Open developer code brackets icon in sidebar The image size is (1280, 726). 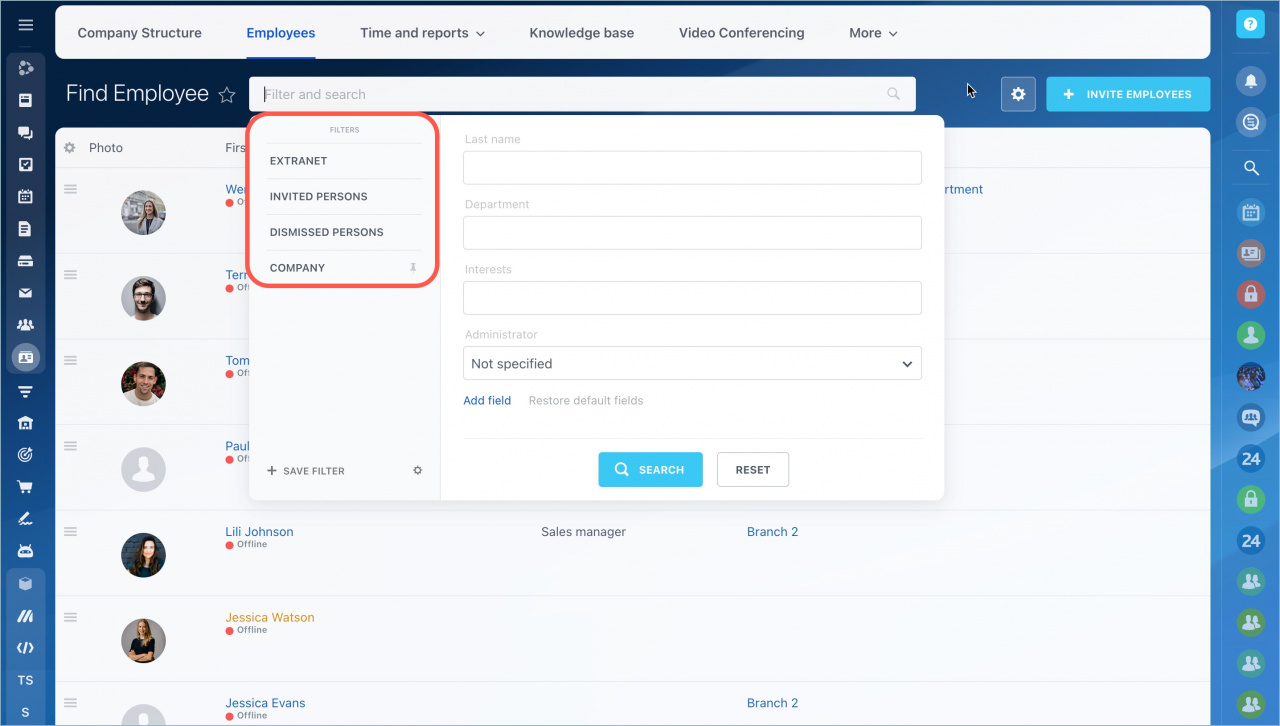tap(25, 648)
